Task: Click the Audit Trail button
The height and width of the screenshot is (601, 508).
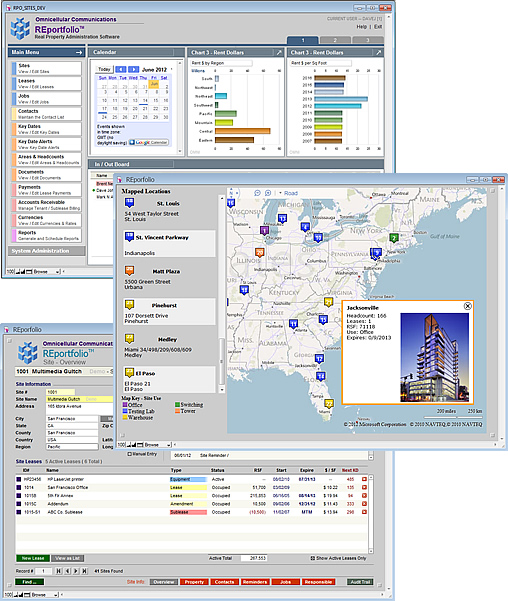Action: (x=360, y=582)
